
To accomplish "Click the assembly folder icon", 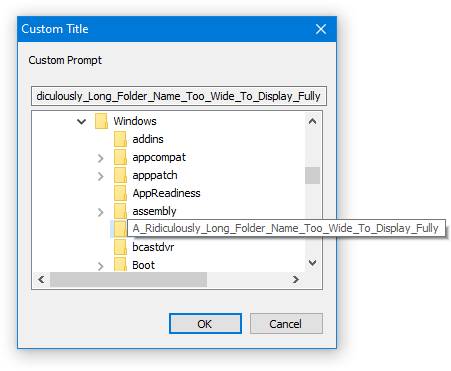I will 120,211.
